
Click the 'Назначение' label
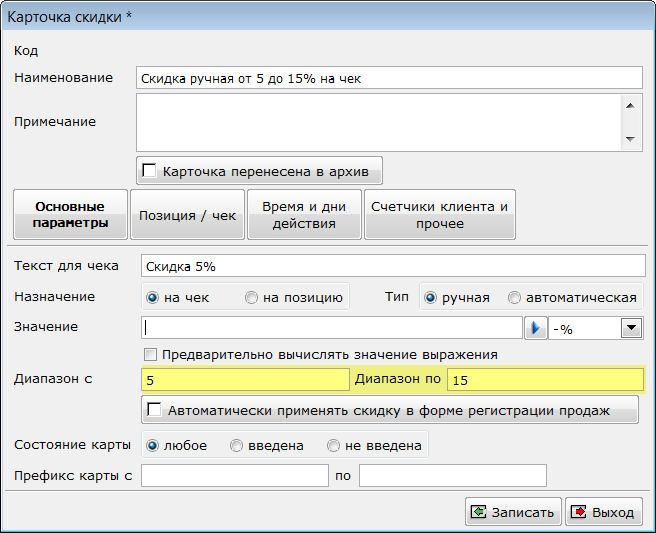pos(55,297)
